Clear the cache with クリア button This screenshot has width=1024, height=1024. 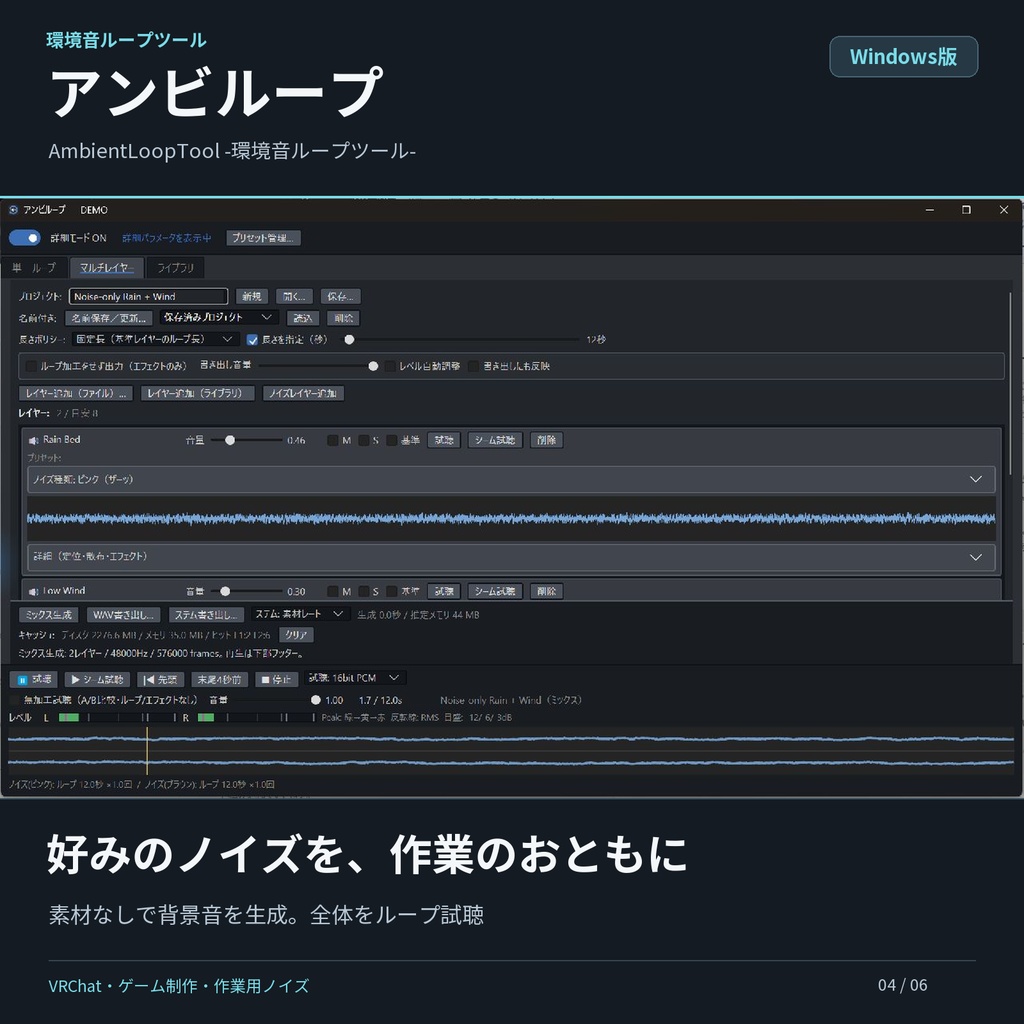coord(296,635)
